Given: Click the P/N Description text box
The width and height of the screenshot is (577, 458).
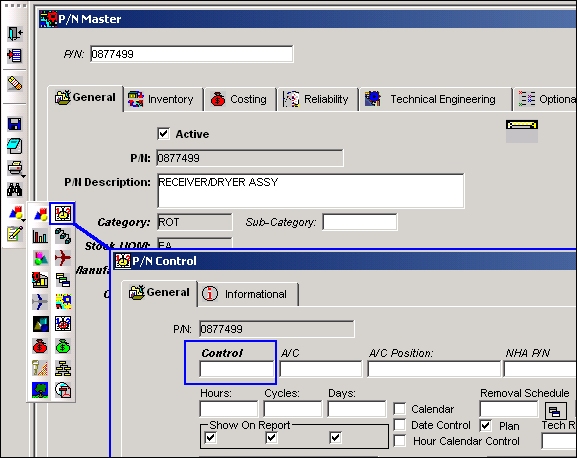Looking at the screenshot, I should pyautogui.click(x=311, y=191).
